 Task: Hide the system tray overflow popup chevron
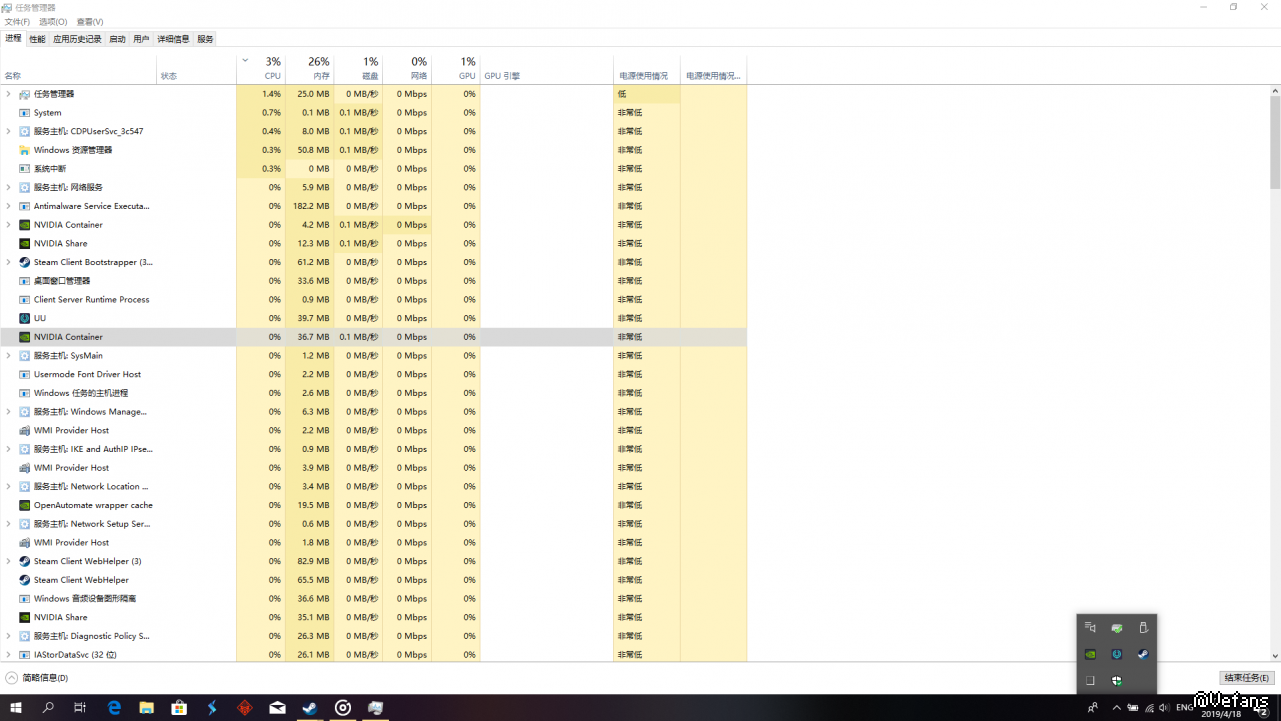tap(1117, 708)
